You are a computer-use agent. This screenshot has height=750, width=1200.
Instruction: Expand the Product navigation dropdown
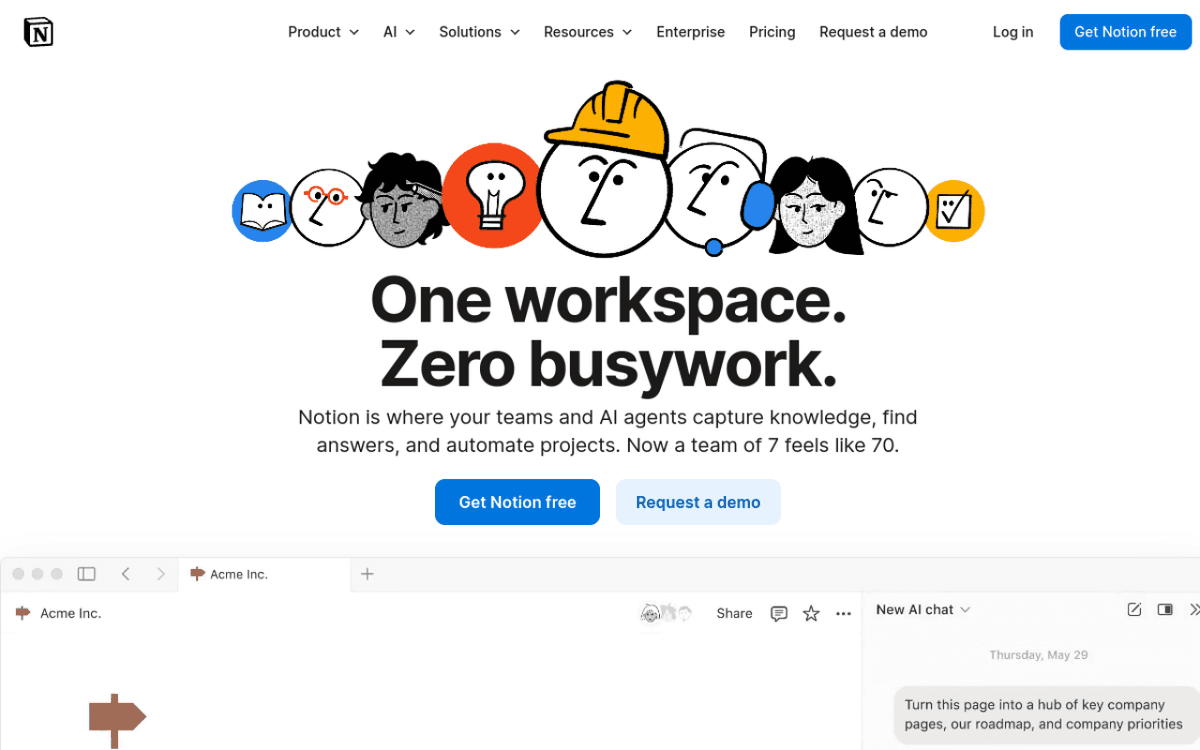323,31
